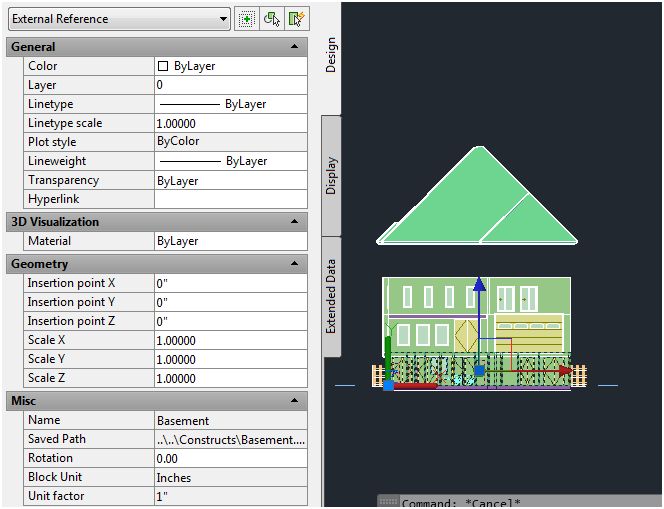Image resolution: width=664 pixels, height=509 pixels.
Task: Click the Scale Z label
Action: (x=46, y=378)
